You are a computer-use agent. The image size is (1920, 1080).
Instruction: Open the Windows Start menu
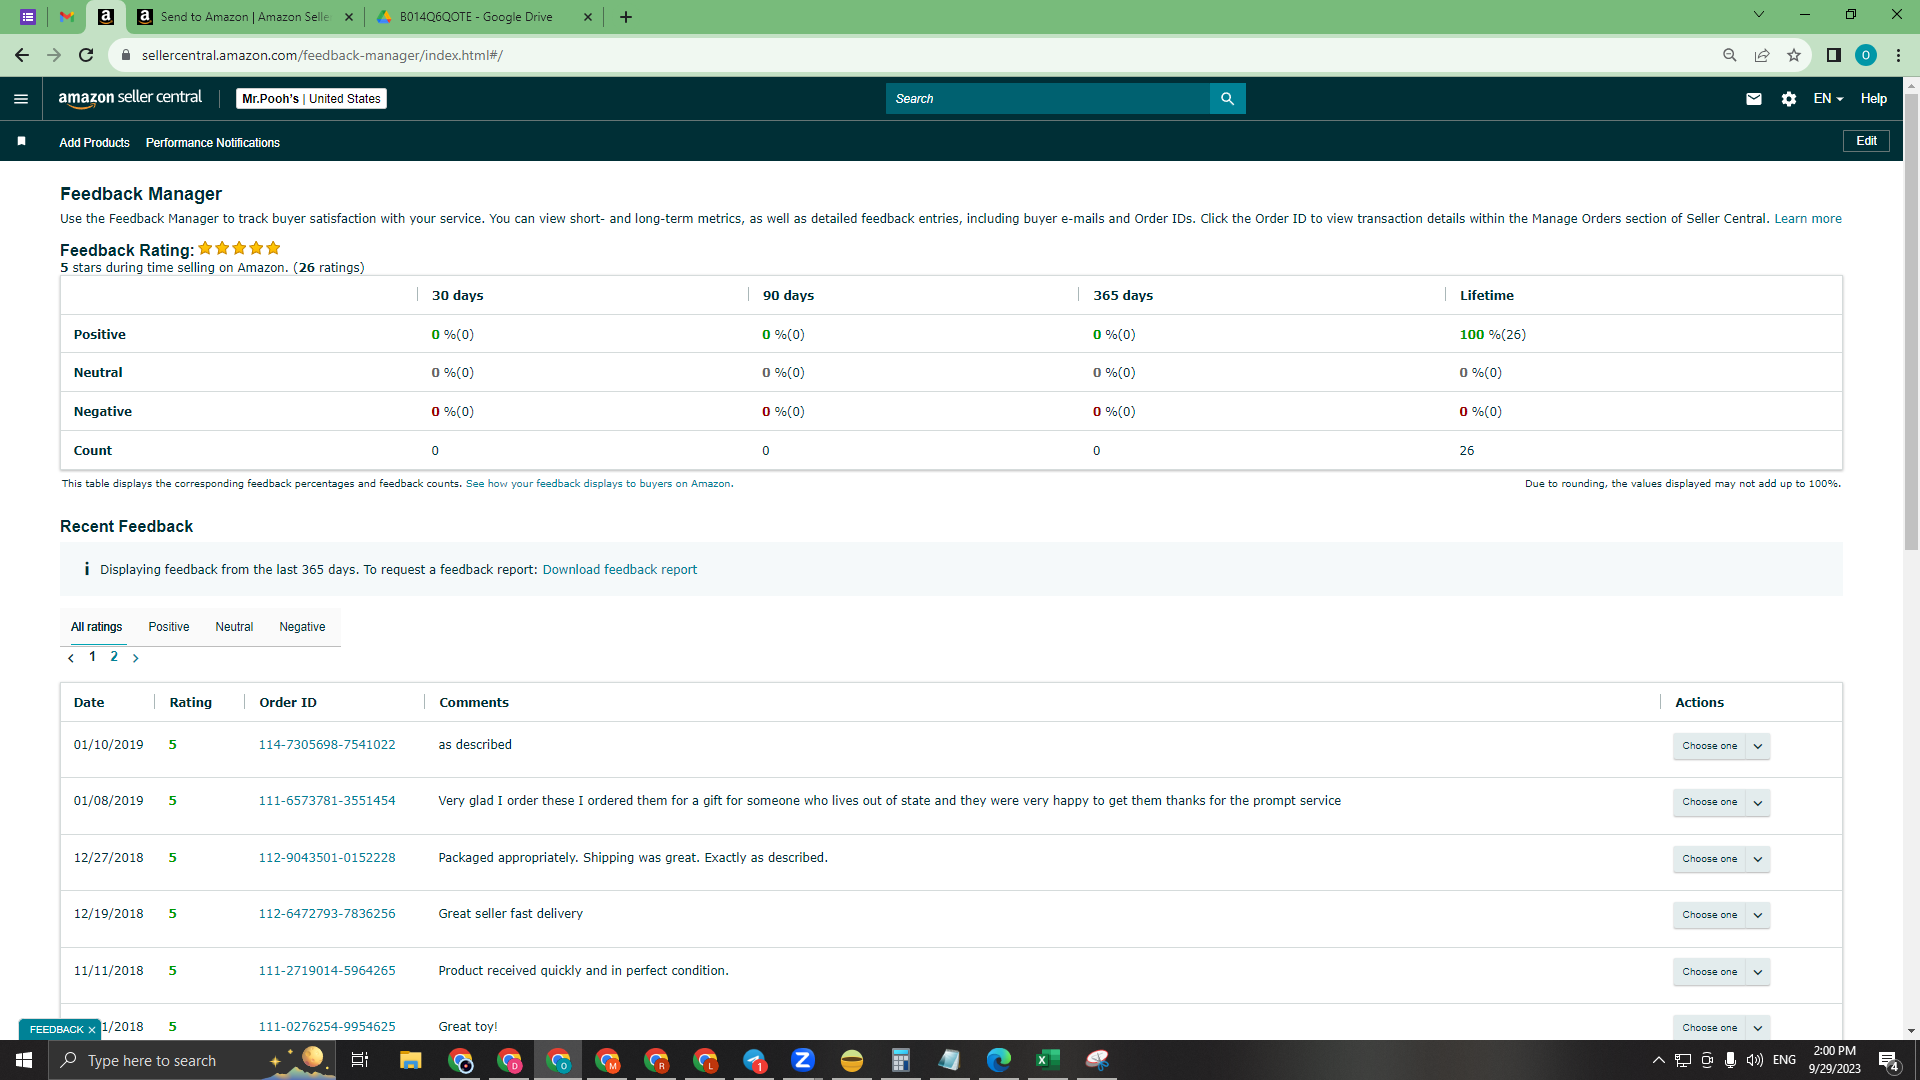tap(24, 1060)
